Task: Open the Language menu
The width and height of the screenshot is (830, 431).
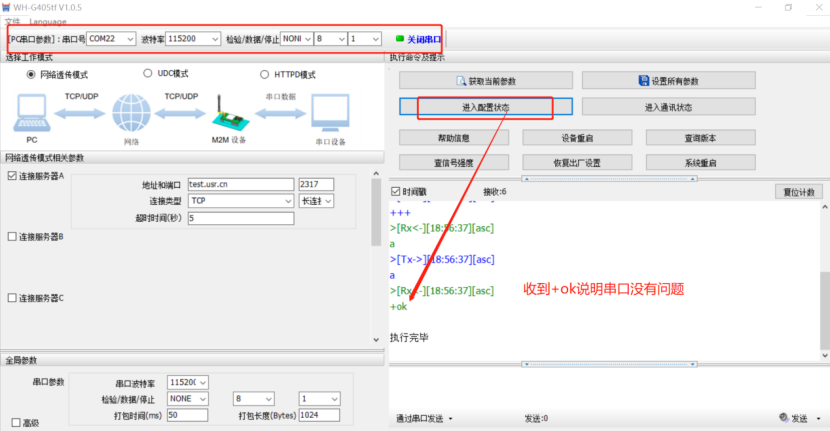Action: [47, 21]
